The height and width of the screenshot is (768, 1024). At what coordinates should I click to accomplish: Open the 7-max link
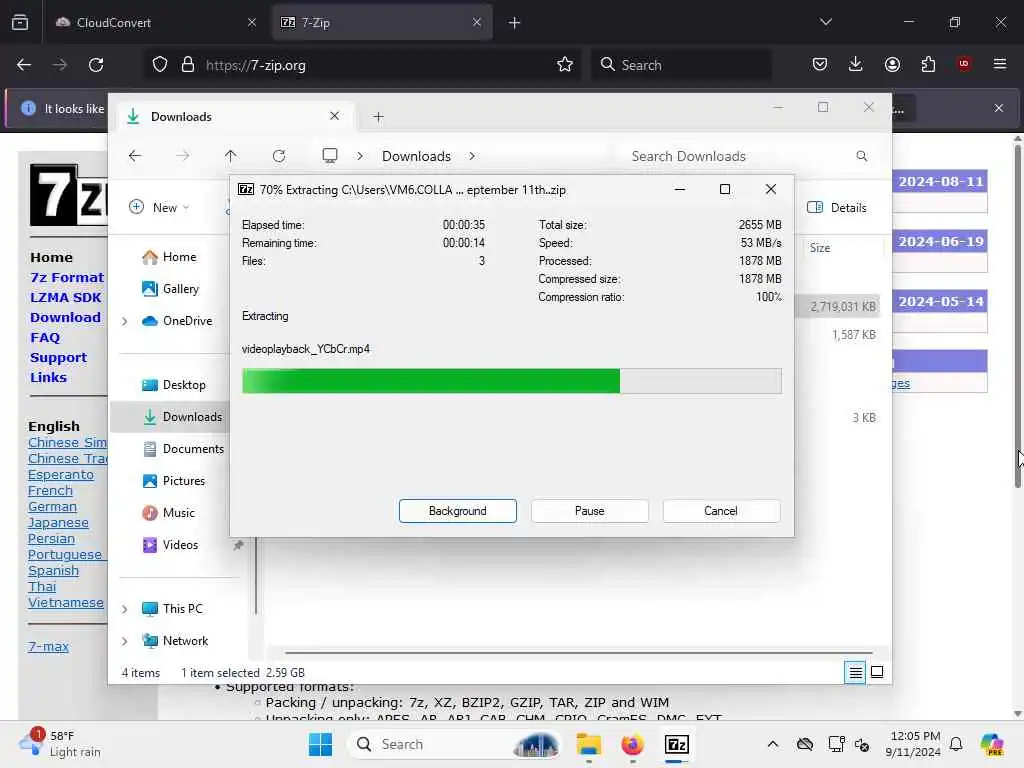[48, 647]
